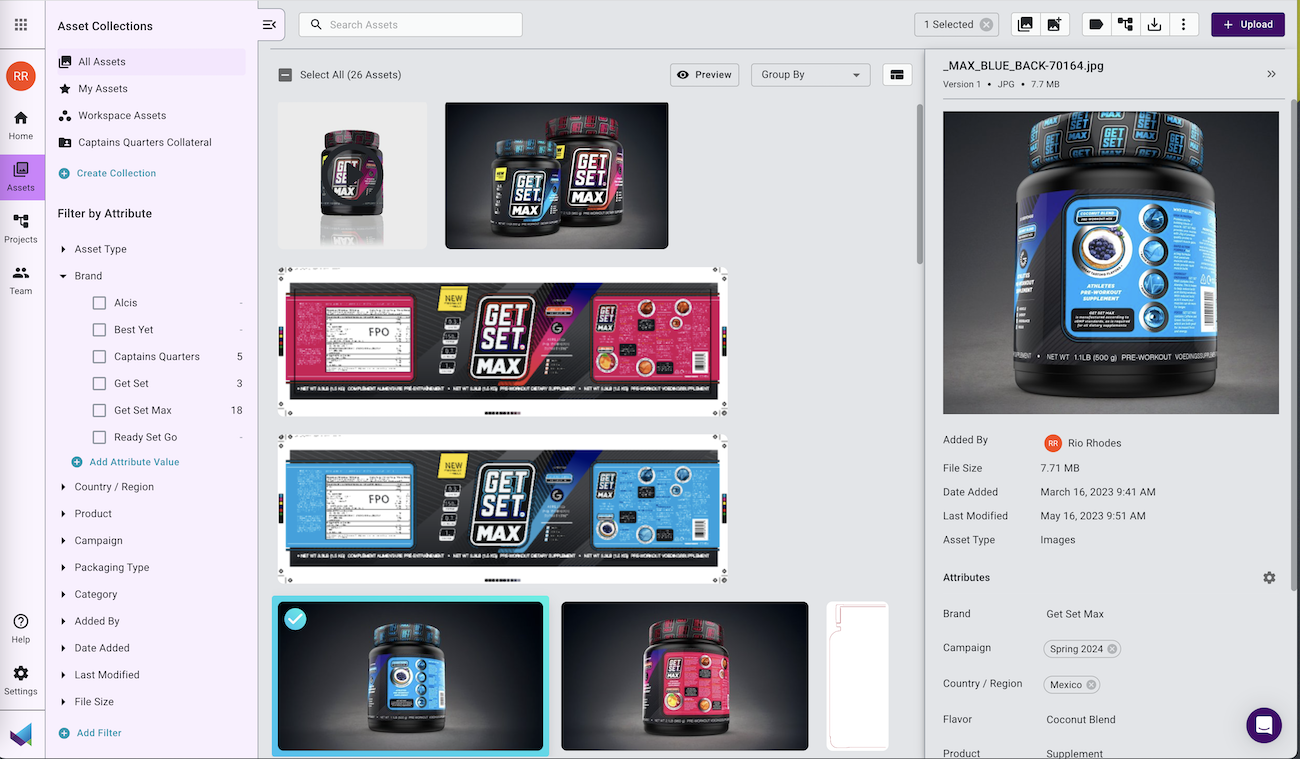Image resolution: width=1300 pixels, height=759 pixels.
Task: Click the add image plus icon
Action: 1054,25
